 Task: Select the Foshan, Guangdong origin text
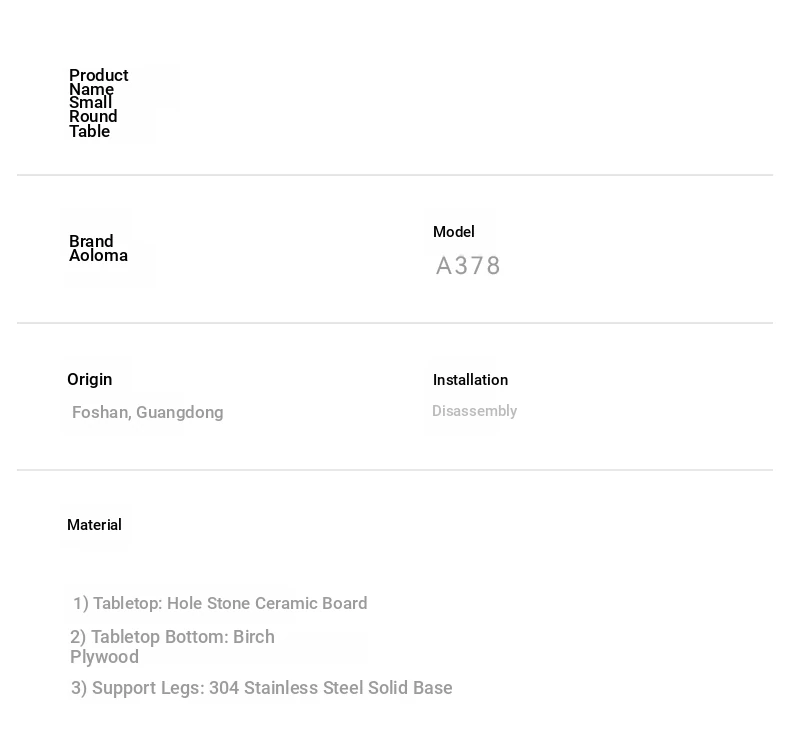click(148, 413)
